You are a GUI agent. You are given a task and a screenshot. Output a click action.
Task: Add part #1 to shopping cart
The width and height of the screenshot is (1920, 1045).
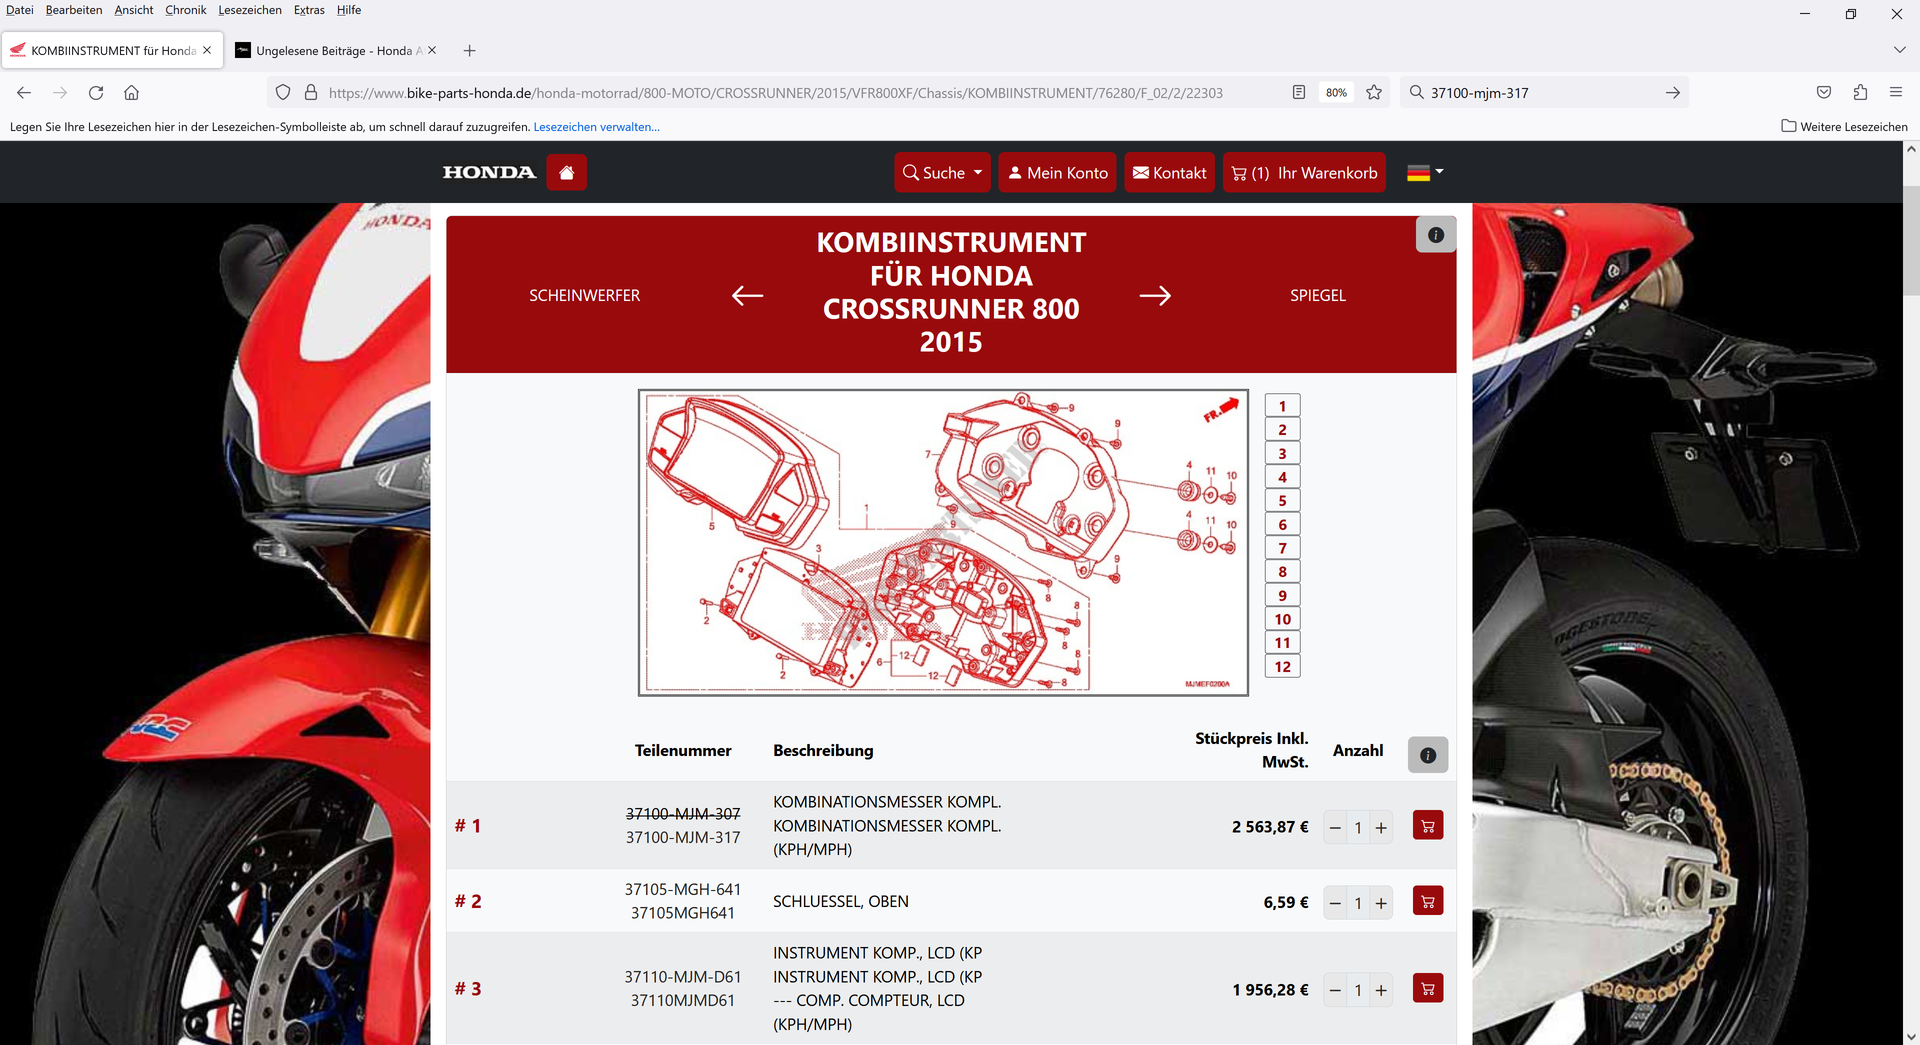(1427, 826)
